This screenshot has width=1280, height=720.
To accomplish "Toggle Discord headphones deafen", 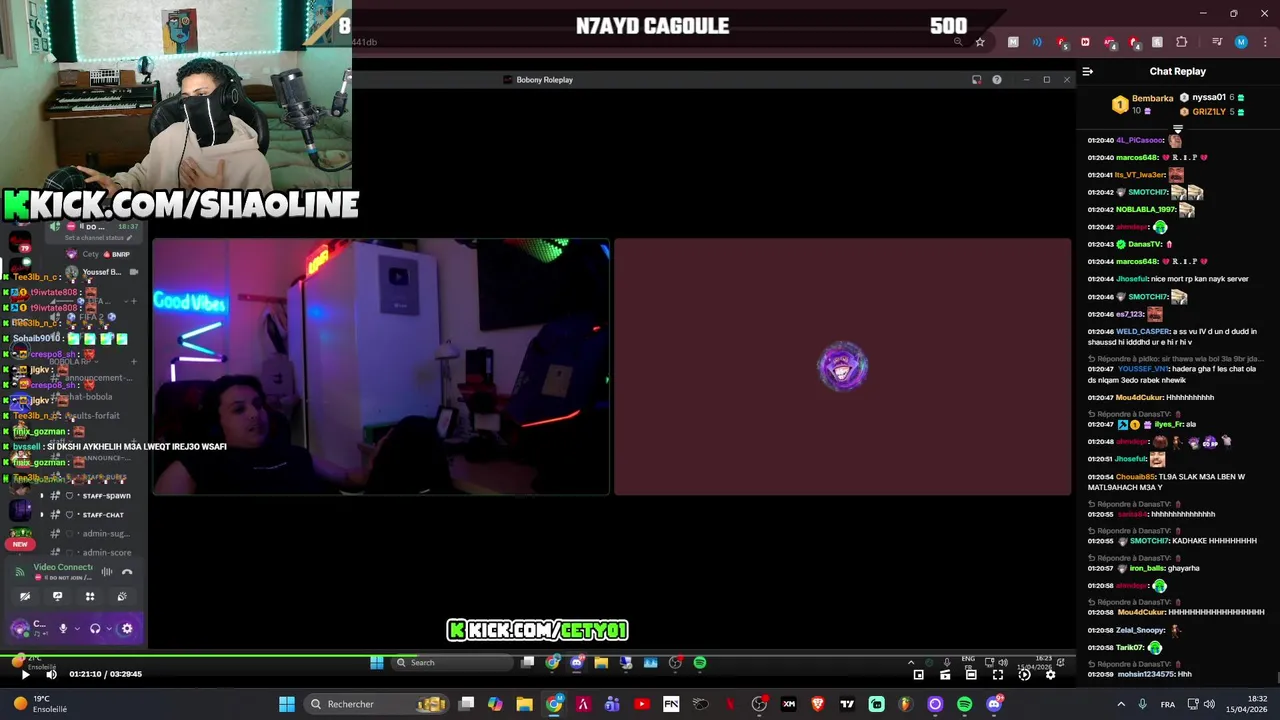I will (x=95, y=628).
